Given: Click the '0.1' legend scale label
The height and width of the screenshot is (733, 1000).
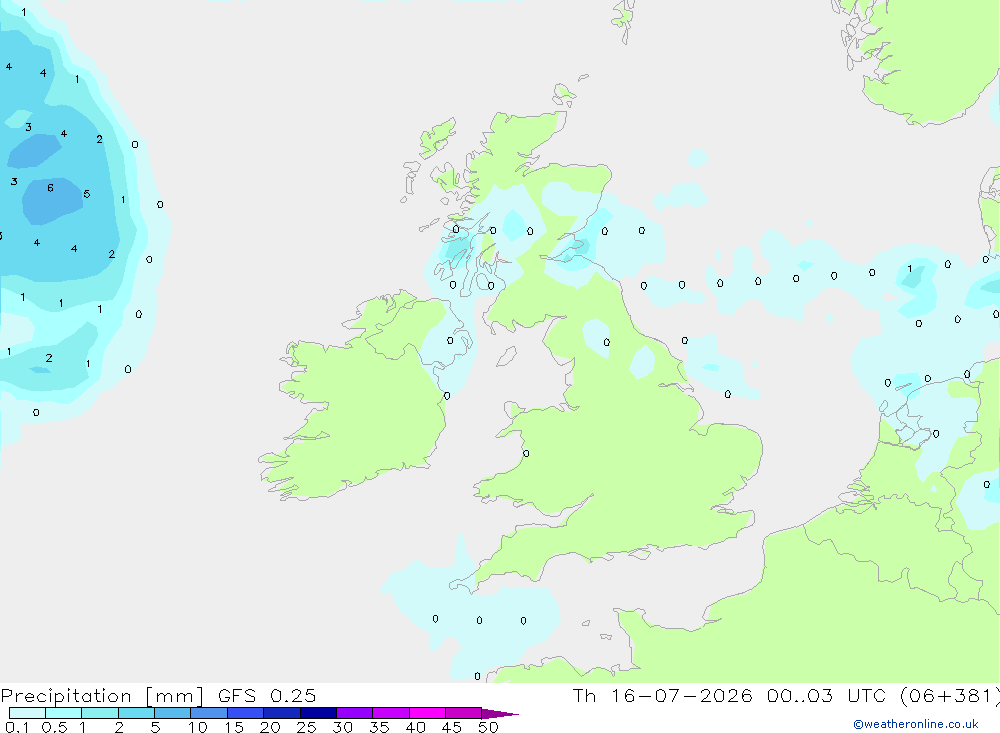Looking at the screenshot, I should coord(17,727).
